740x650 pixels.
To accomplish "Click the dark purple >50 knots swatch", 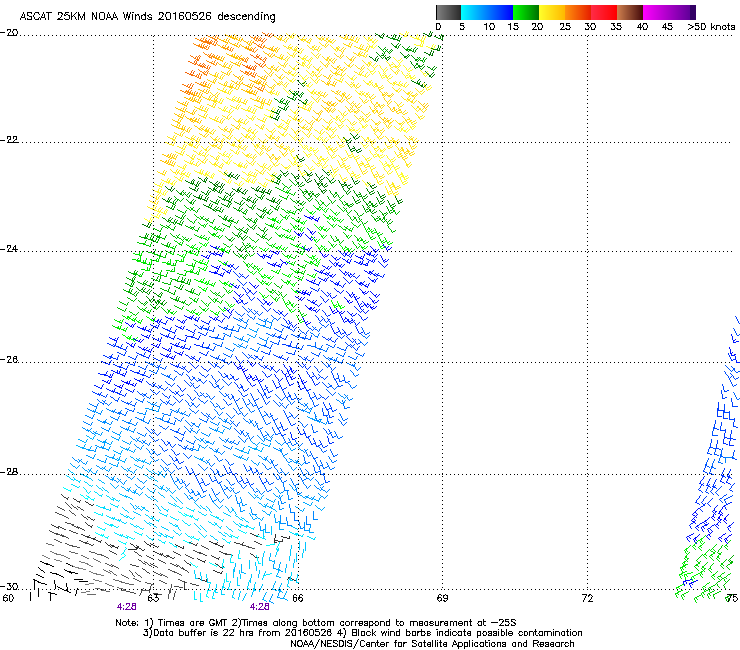I will pyautogui.click(x=693, y=12).
